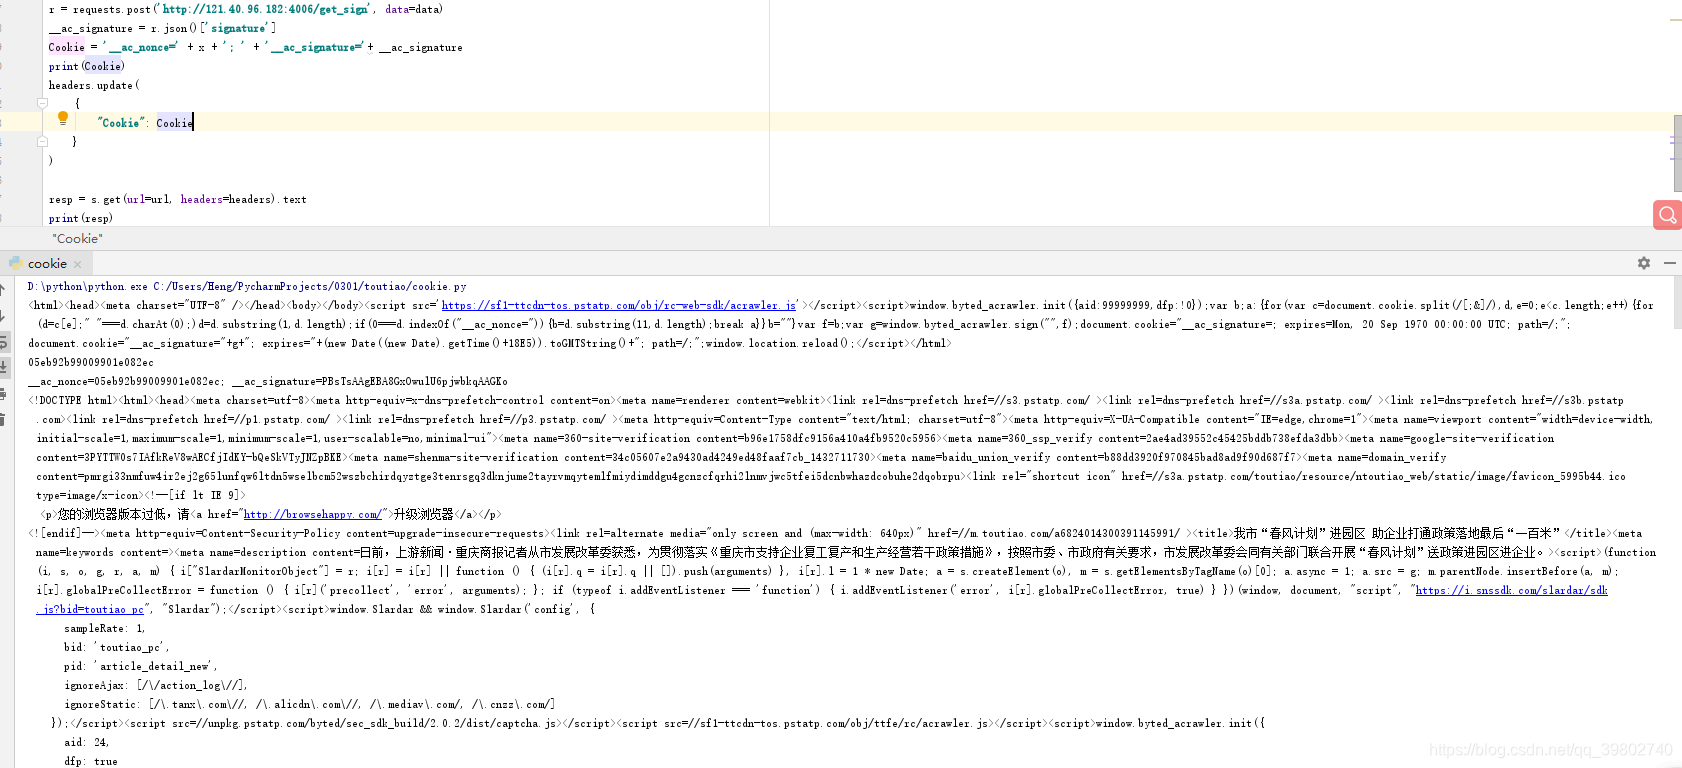Open Run panel settings gear
1682x768 pixels.
(1644, 263)
